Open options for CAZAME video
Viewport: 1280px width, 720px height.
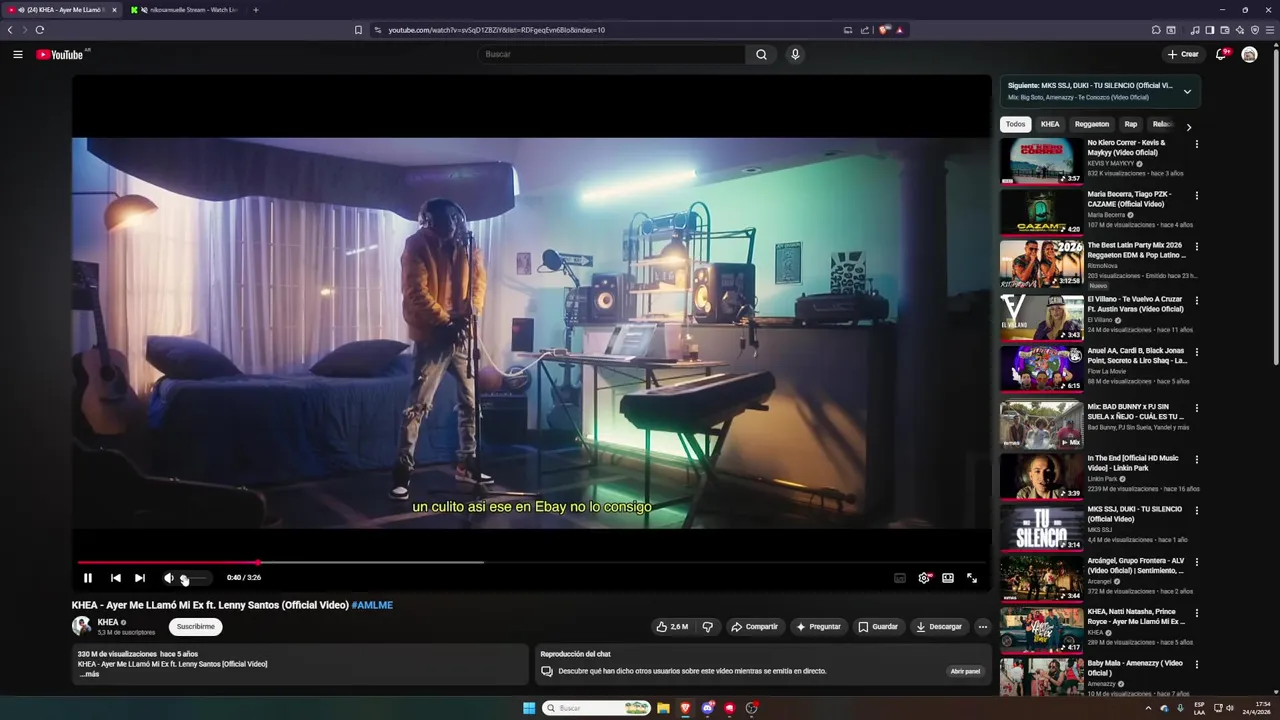pyautogui.click(x=1196, y=195)
